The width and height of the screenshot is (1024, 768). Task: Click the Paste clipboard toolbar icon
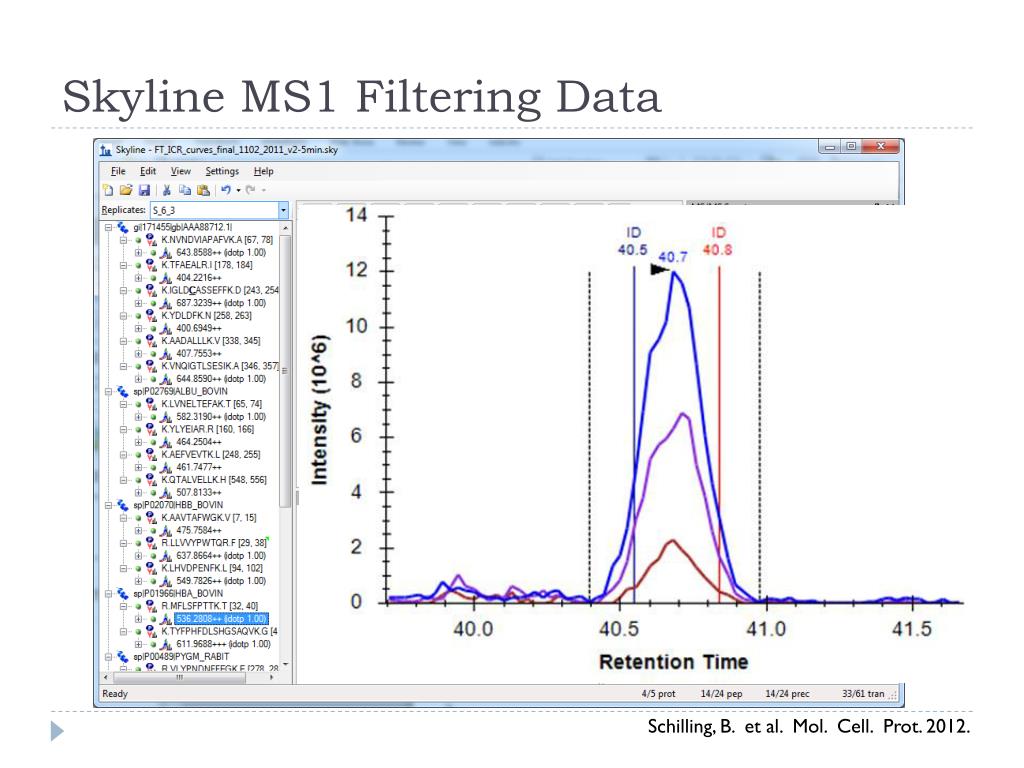tap(203, 190)
